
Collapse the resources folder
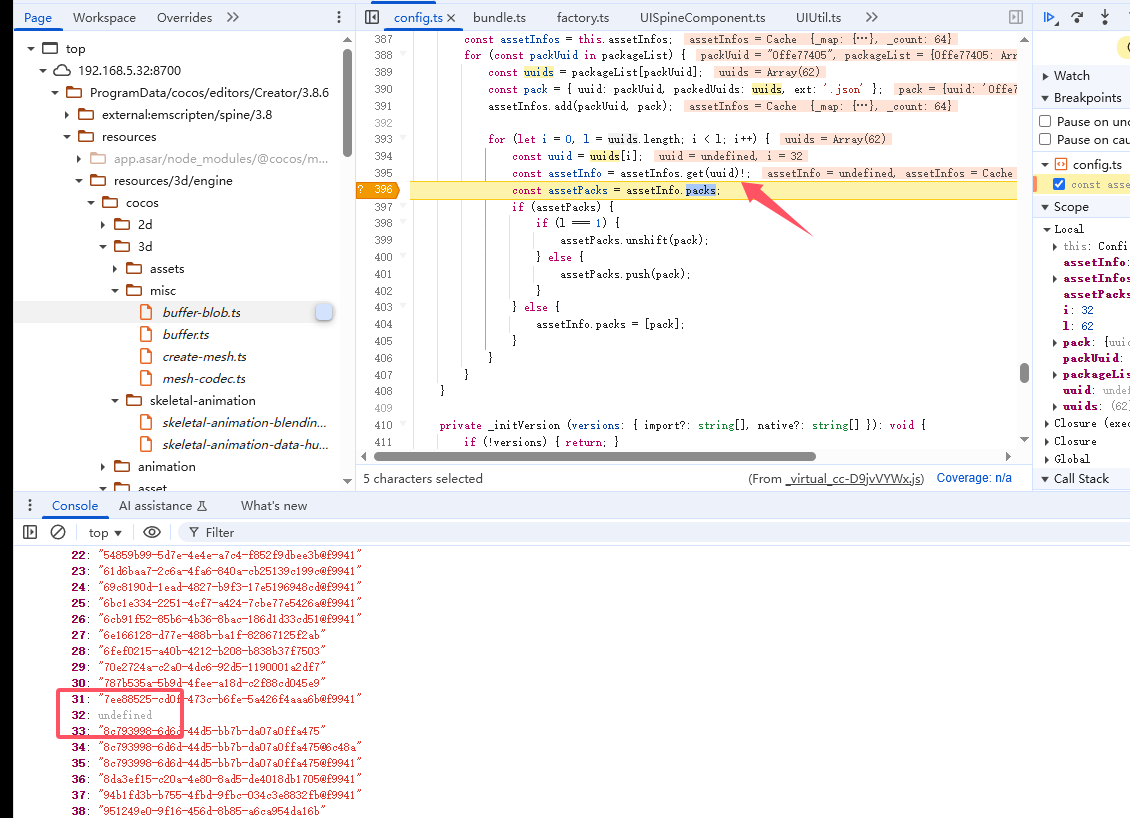click(67, 136)
